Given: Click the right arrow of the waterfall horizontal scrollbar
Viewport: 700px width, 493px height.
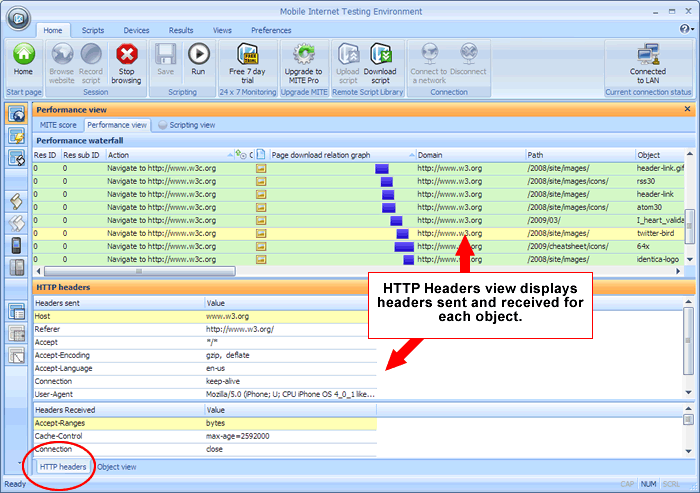Looking at the screenshot, I should click(678, 271).
